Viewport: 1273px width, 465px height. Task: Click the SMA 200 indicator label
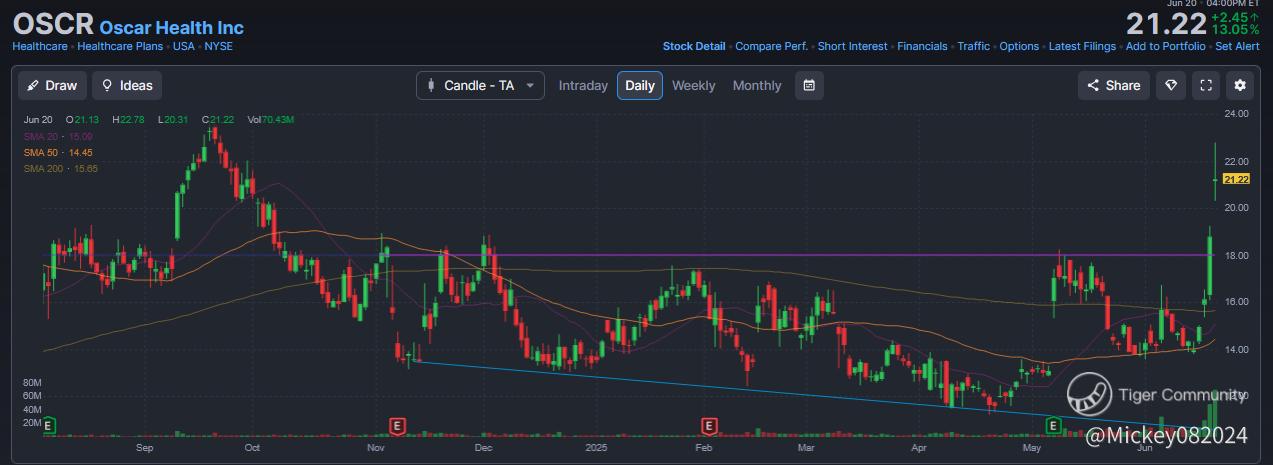click(x=61, y=169)
